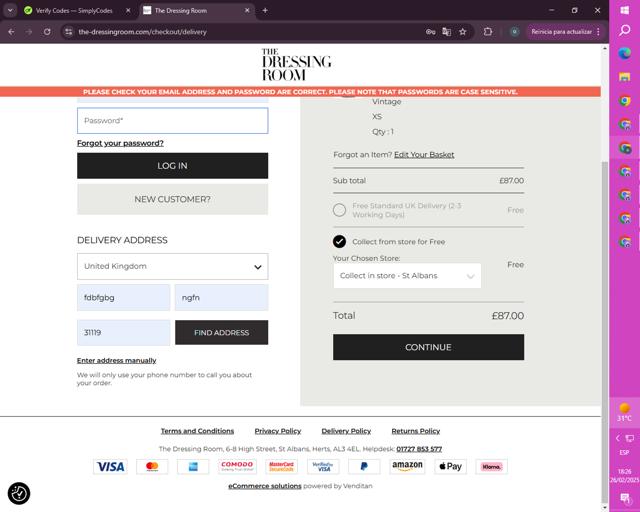Image resolution: width=640 pixels, height=512 pixels.
Task: Open the Forgot your password link
Action: [120, 143]
